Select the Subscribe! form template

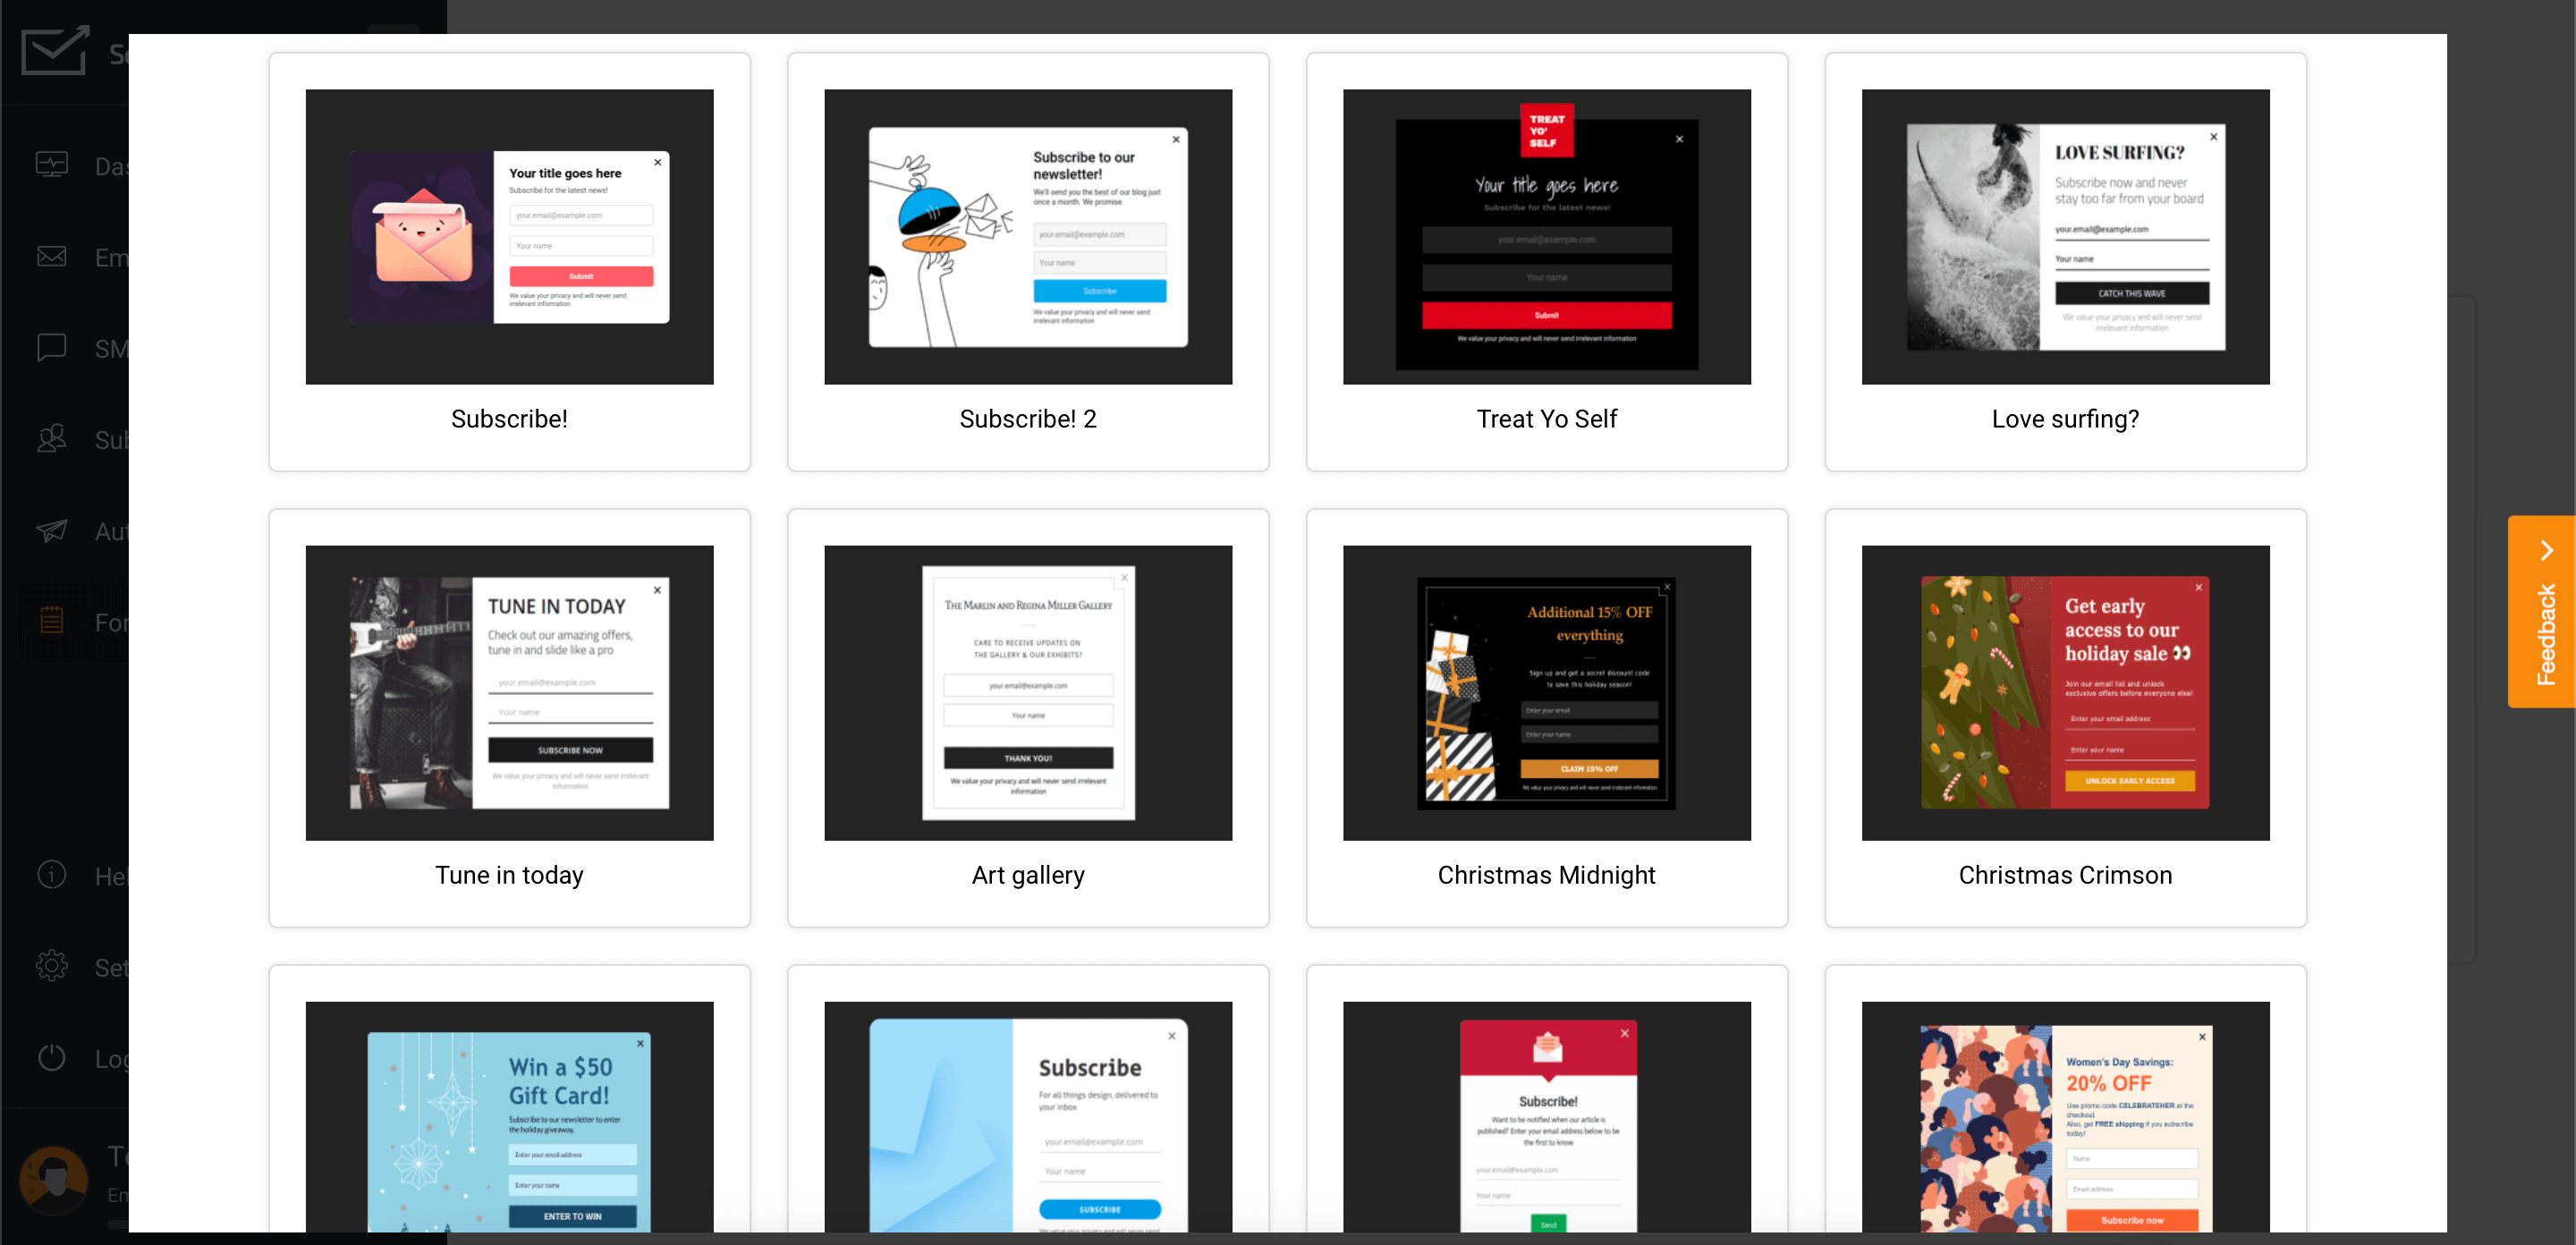(509, 262)
